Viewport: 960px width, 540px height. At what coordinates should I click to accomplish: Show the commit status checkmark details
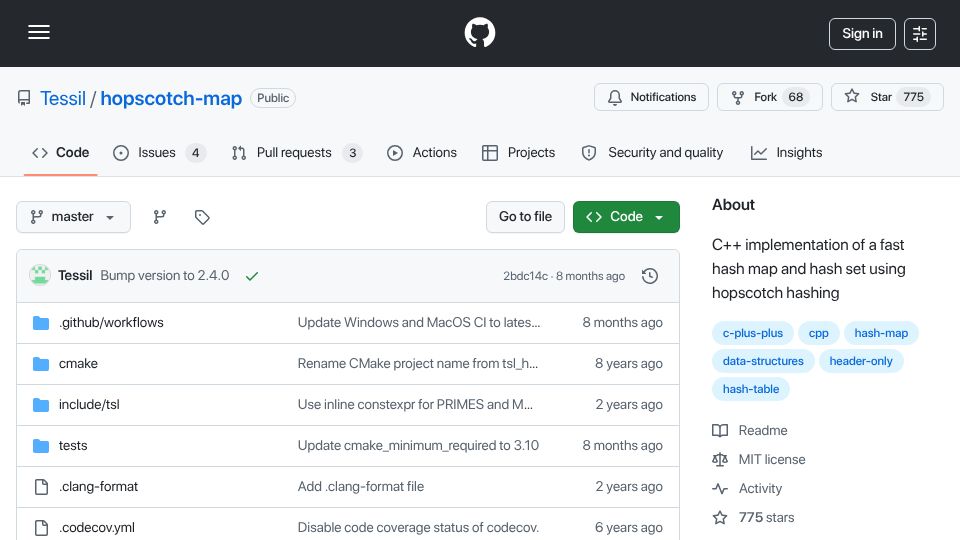(252, 276)
